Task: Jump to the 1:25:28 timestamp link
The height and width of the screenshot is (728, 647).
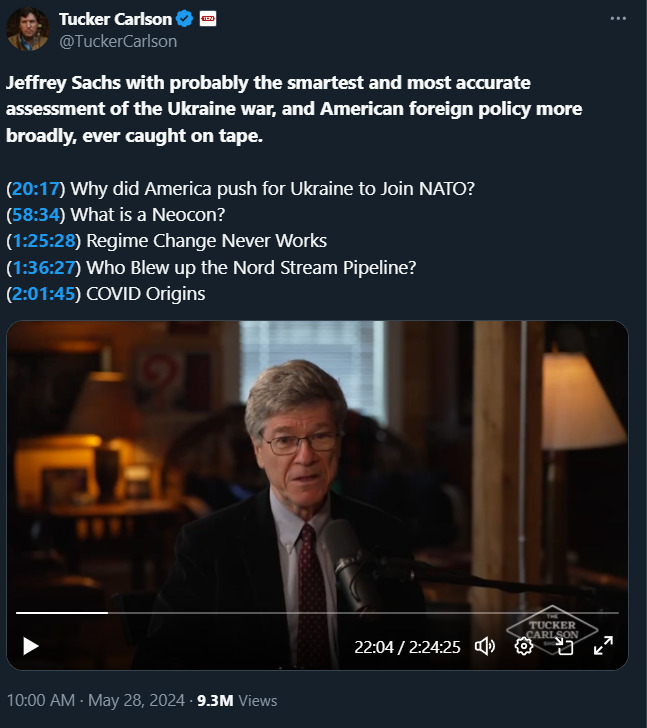Action: [x=43, y=241]
